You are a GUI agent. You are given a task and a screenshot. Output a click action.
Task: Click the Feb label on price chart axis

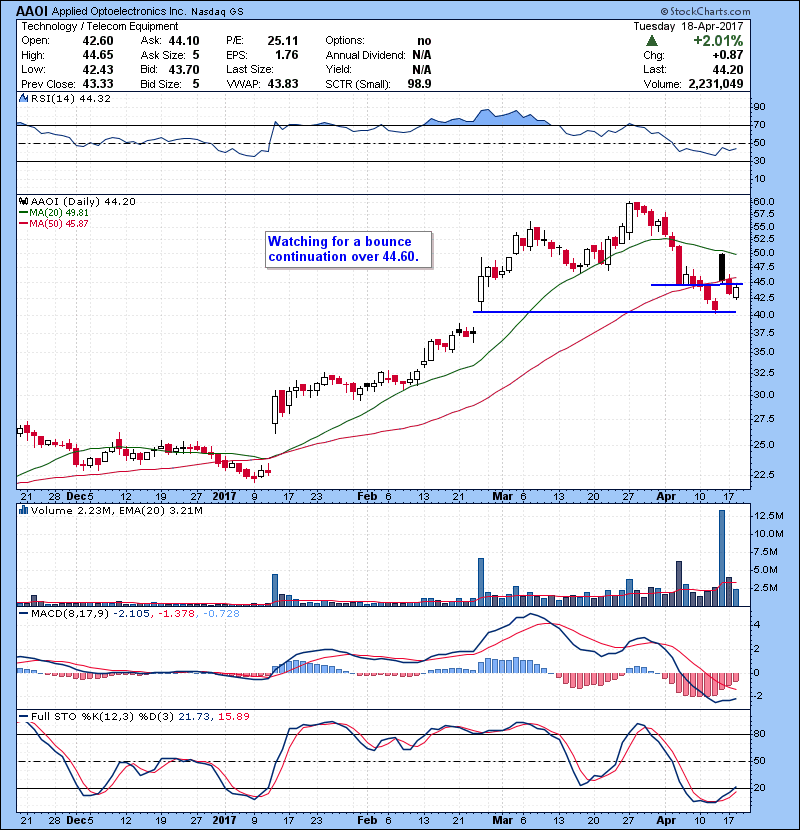(x=367, y=497)
